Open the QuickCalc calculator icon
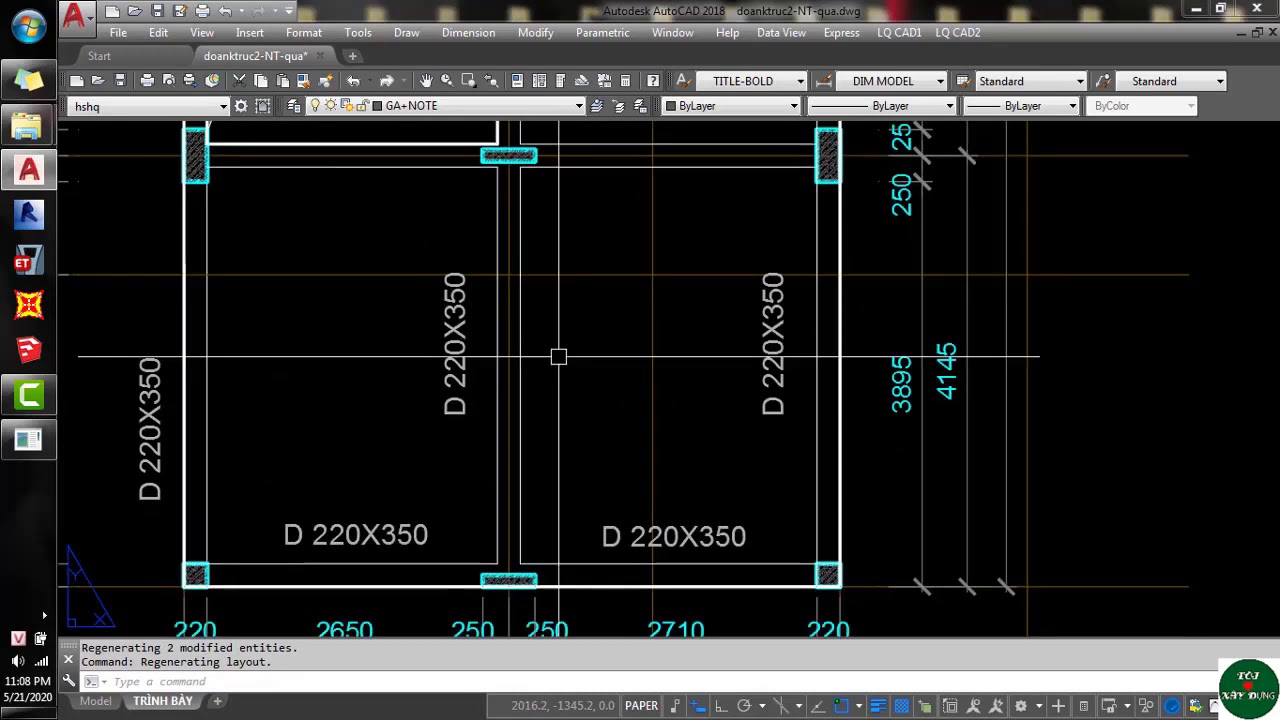The height and width of the screenshot is (720, 1280). (625, 81)
